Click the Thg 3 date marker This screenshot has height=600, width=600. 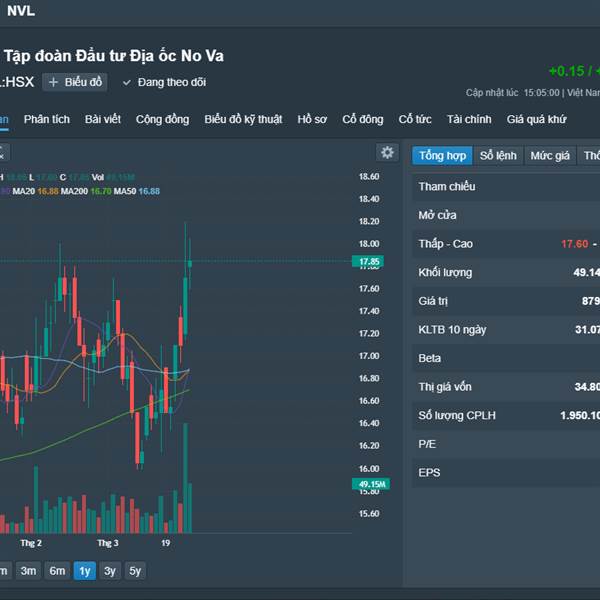coord(108,543)
